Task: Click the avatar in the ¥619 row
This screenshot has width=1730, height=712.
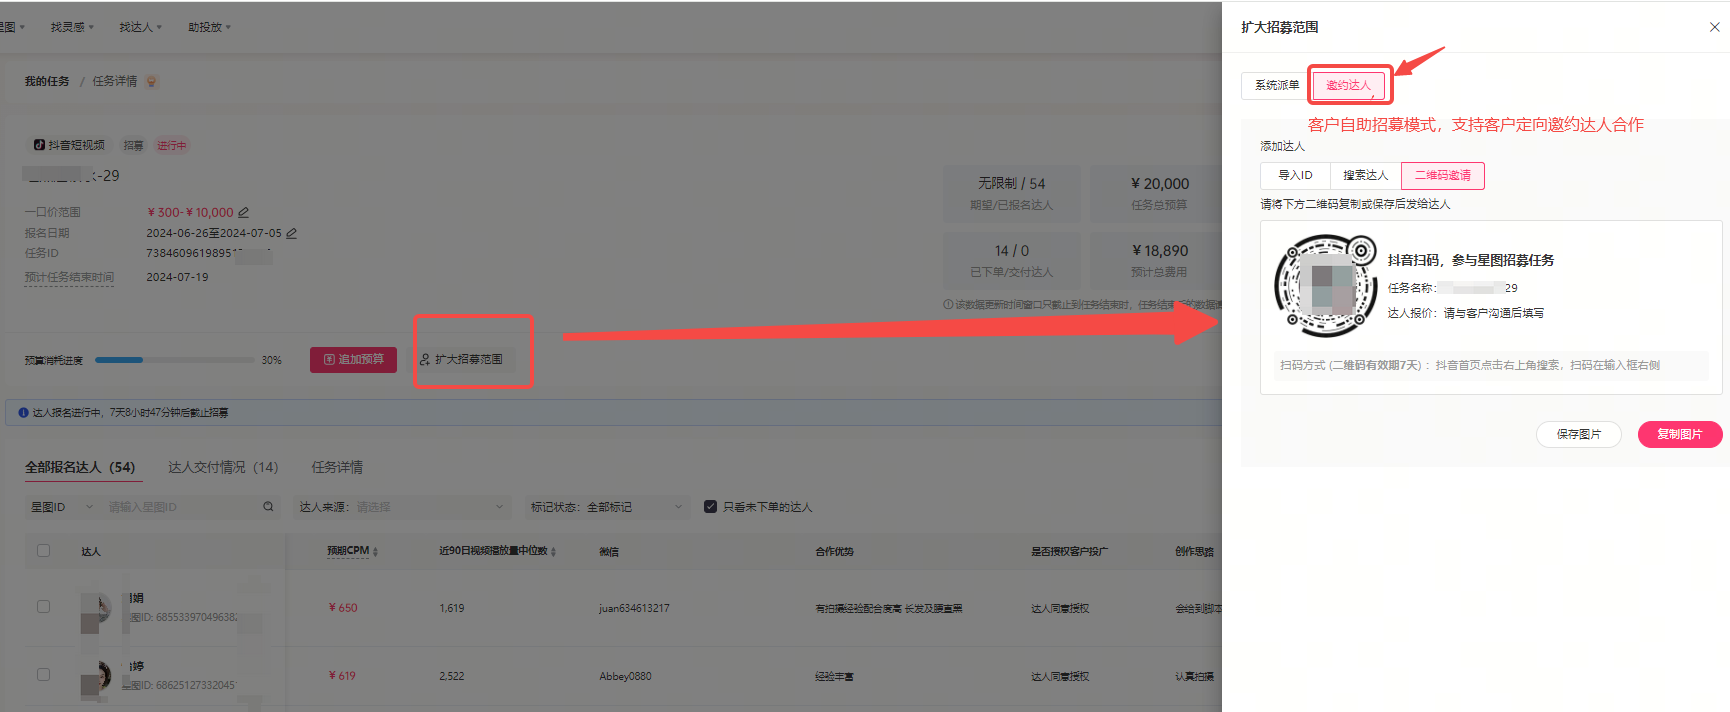Action: (x=97, y=676)
